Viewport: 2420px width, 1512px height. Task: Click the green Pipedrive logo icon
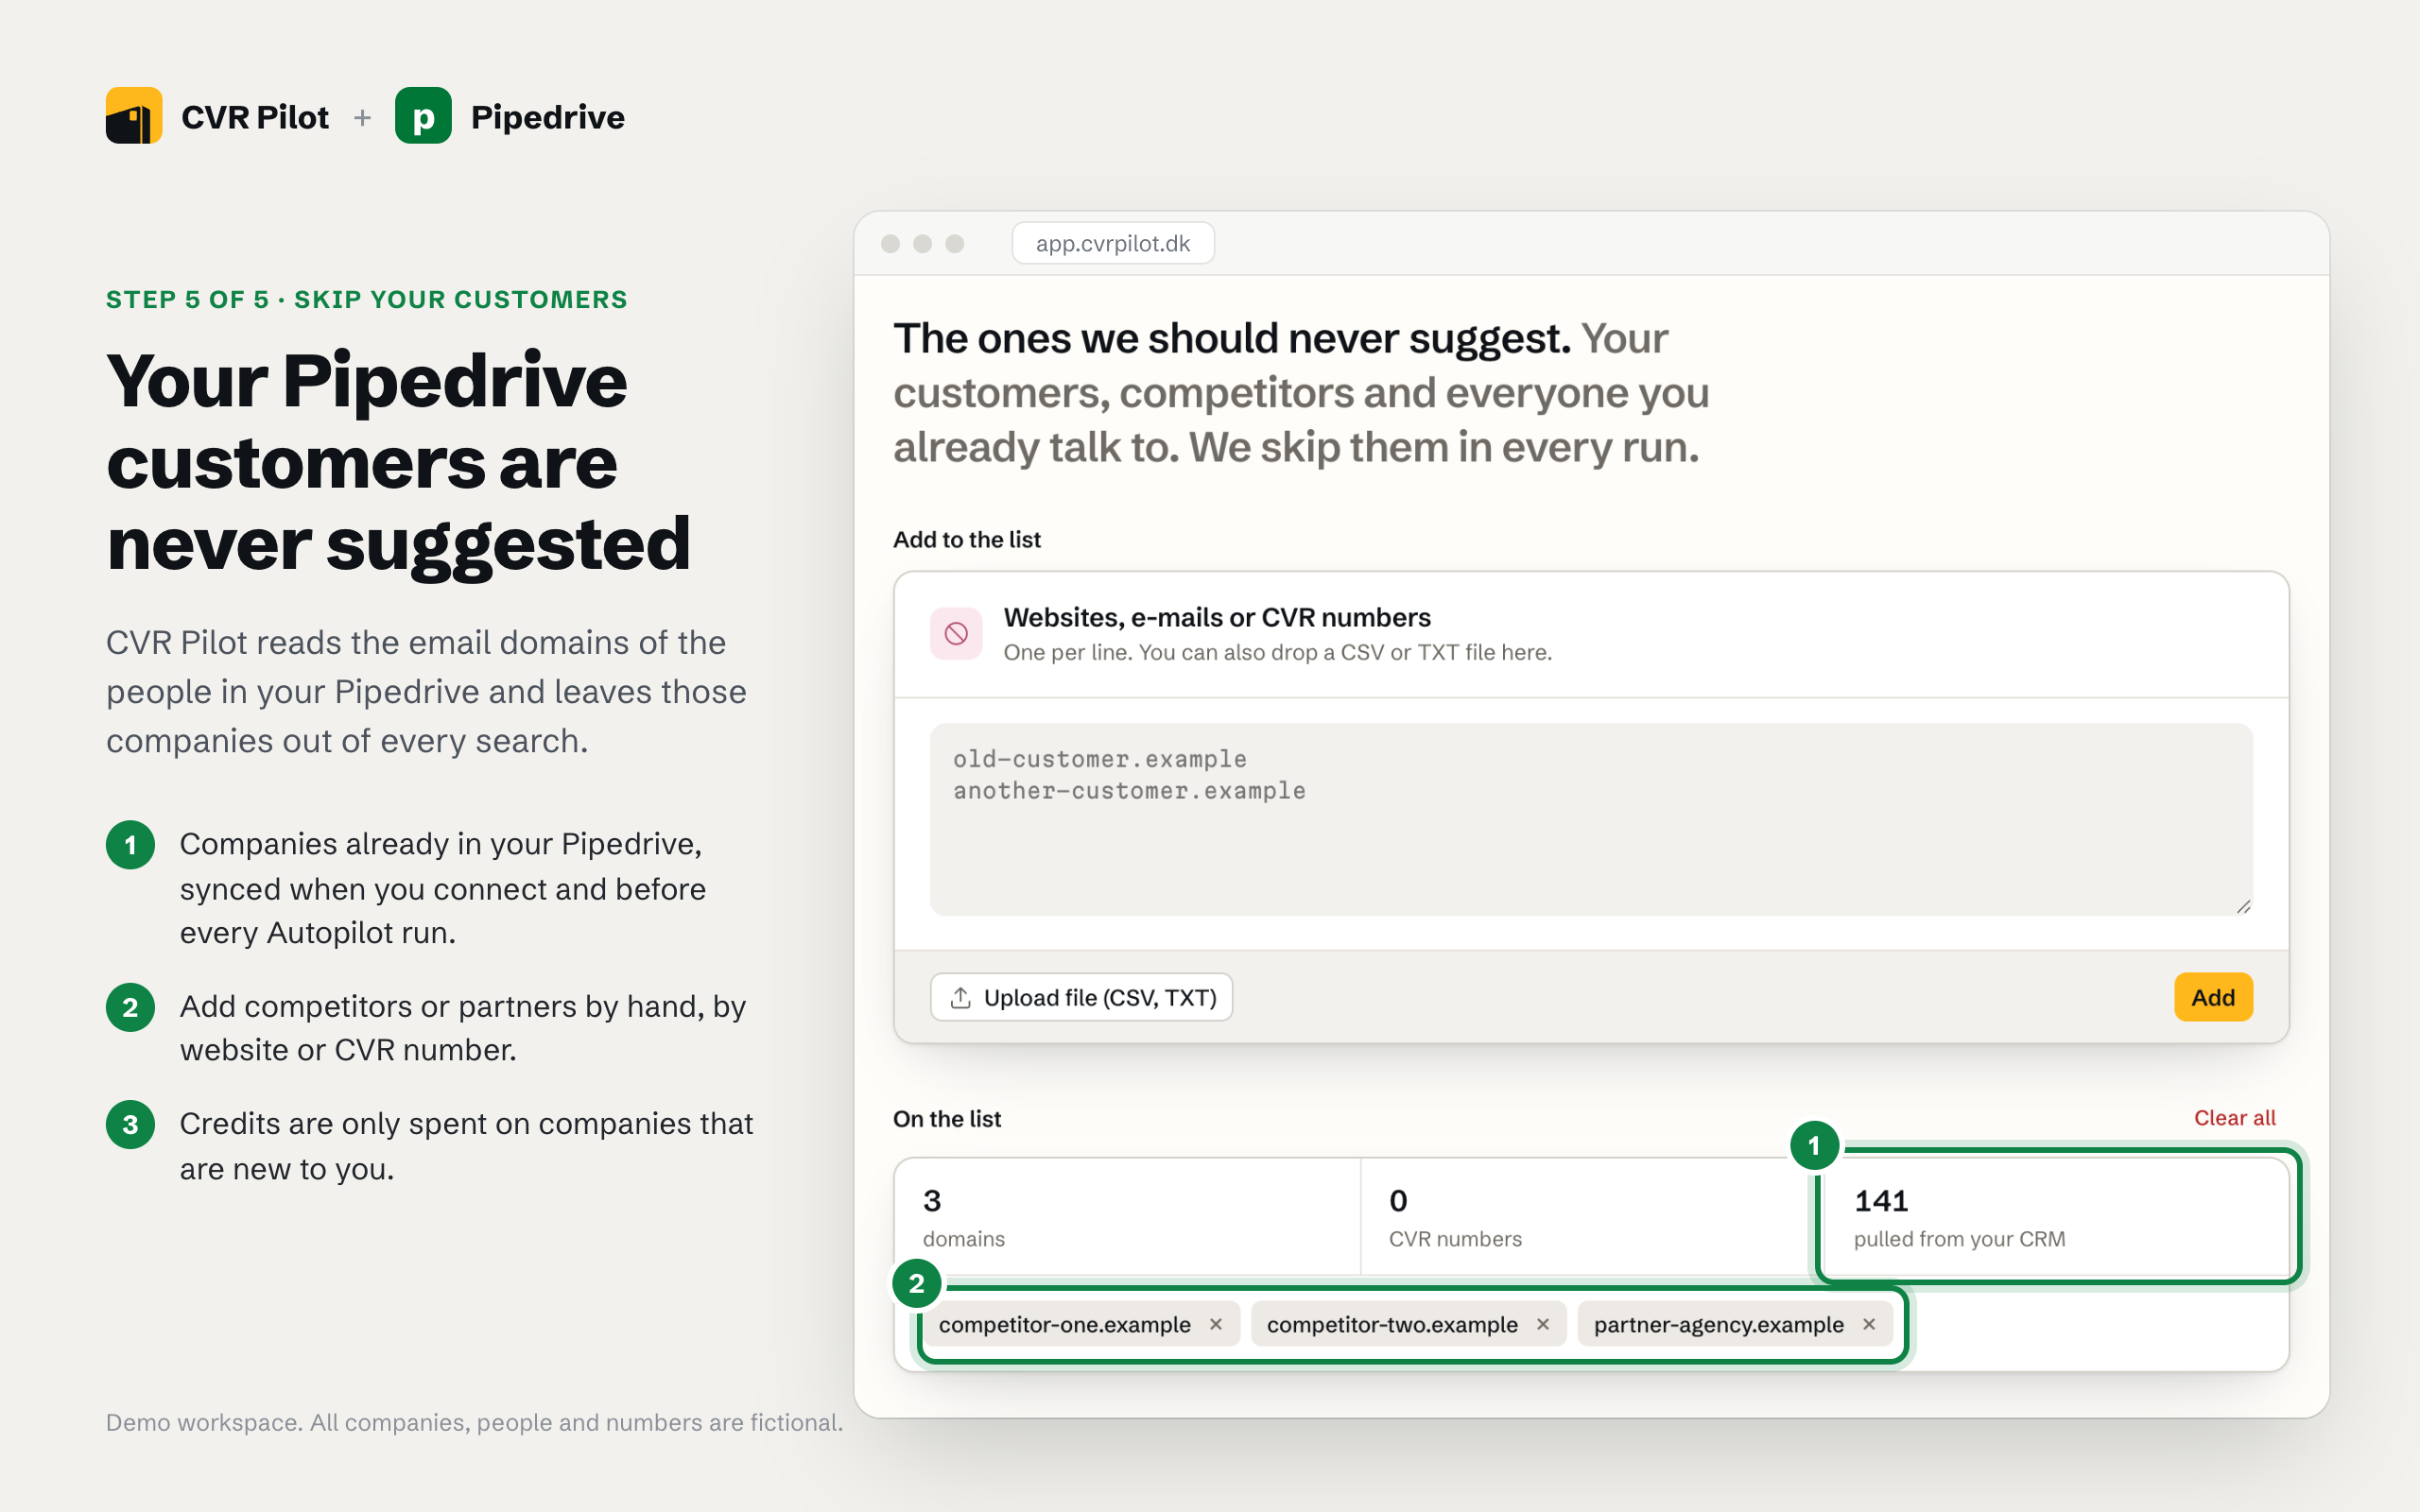pos(423,116)
